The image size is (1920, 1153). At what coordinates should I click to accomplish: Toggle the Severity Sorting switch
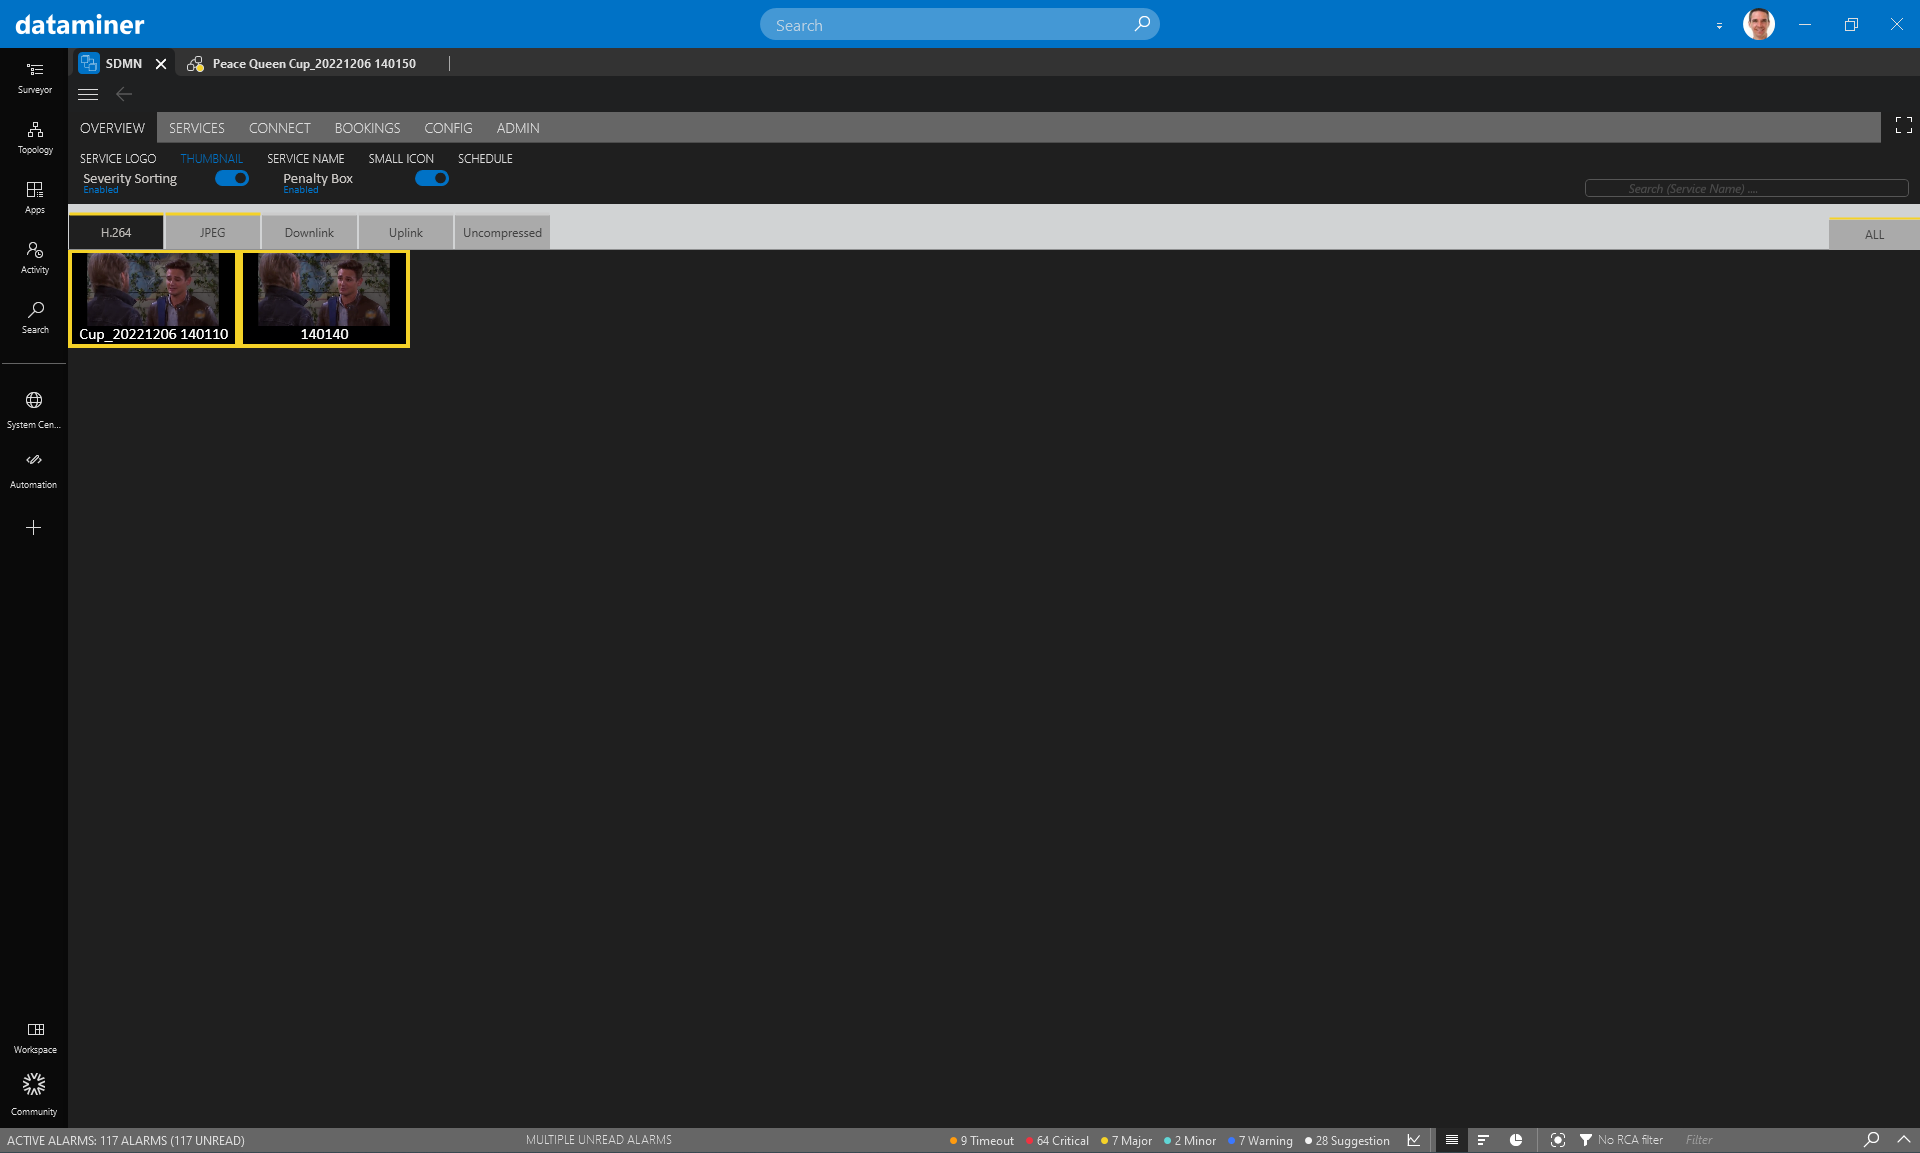coord(232,178)
